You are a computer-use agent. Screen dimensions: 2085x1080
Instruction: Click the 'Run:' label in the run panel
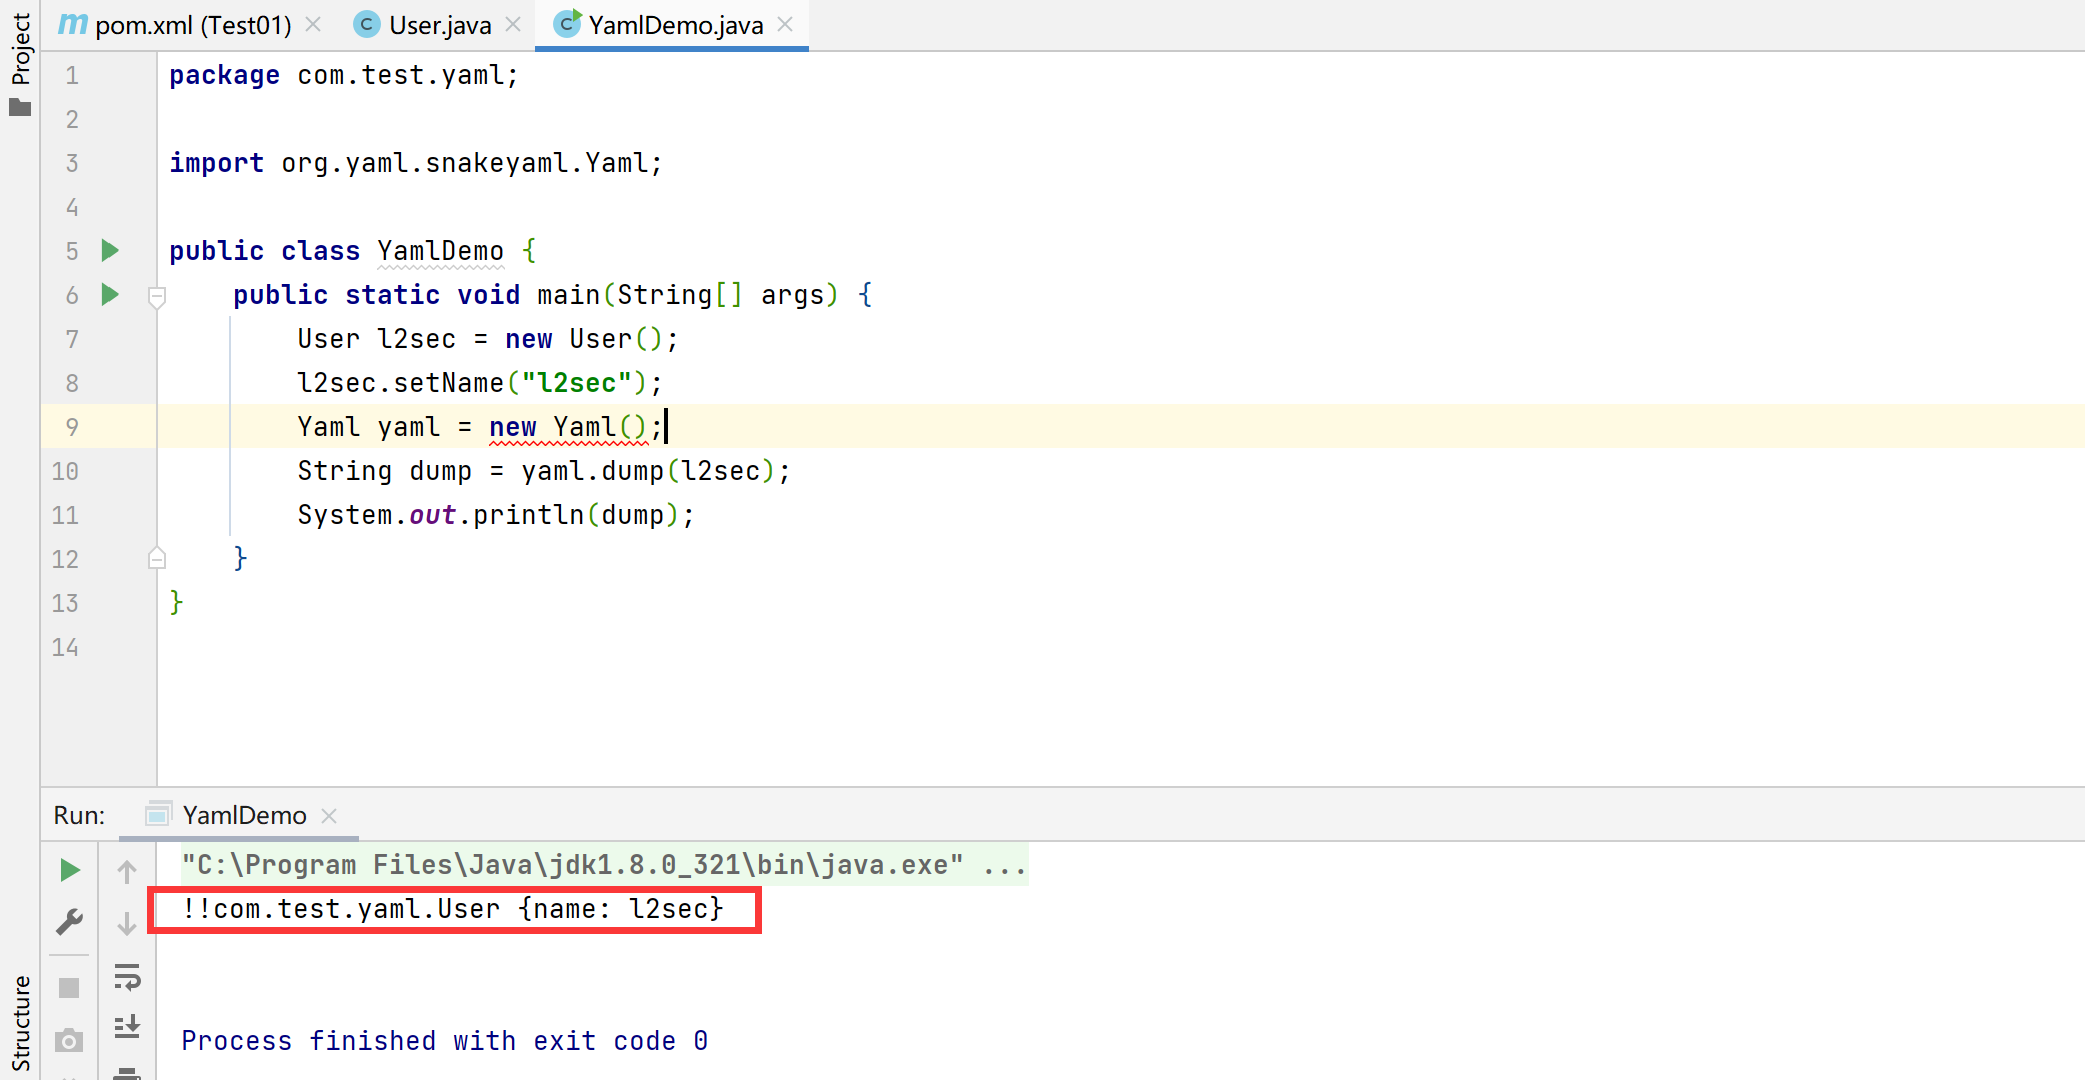[x=79, y=815]
